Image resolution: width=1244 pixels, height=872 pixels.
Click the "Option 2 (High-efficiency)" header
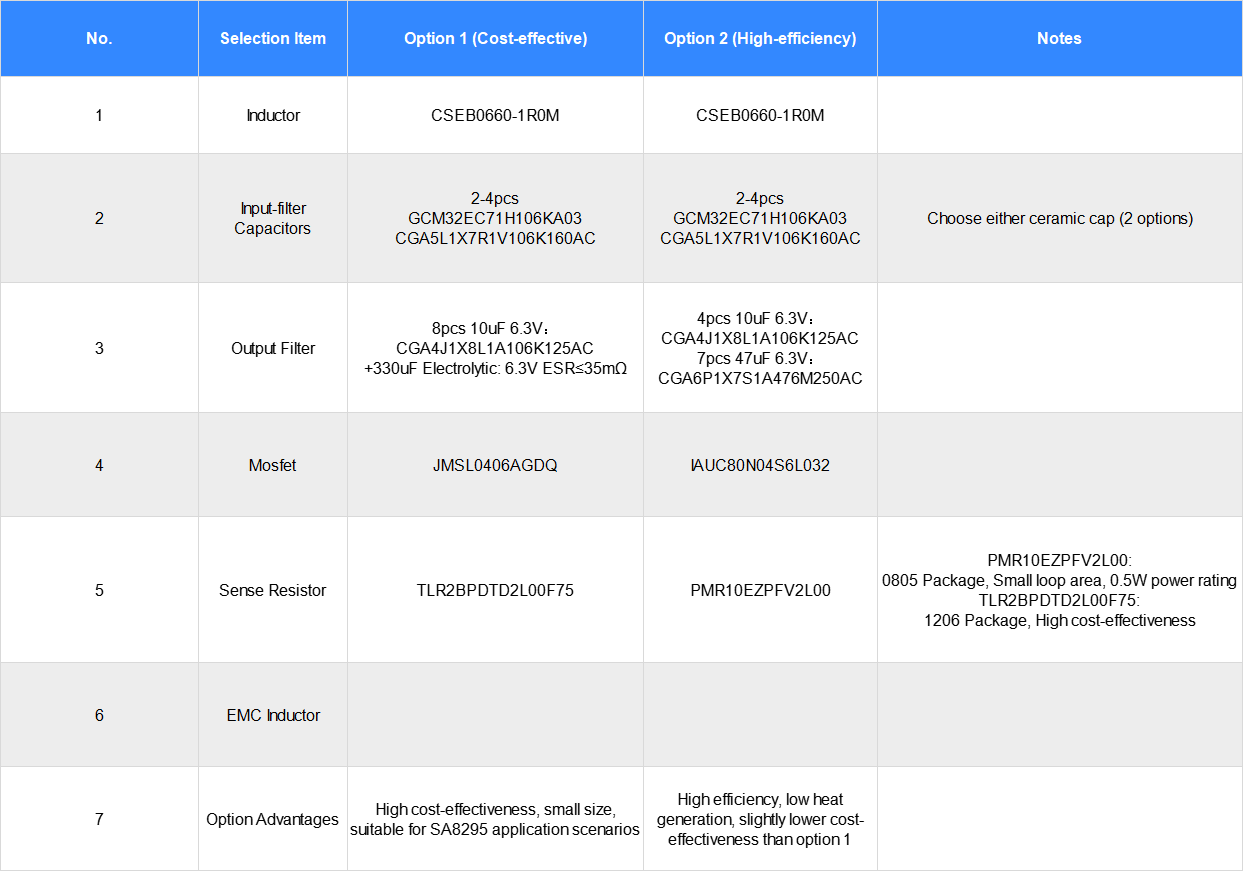[760, 39]
